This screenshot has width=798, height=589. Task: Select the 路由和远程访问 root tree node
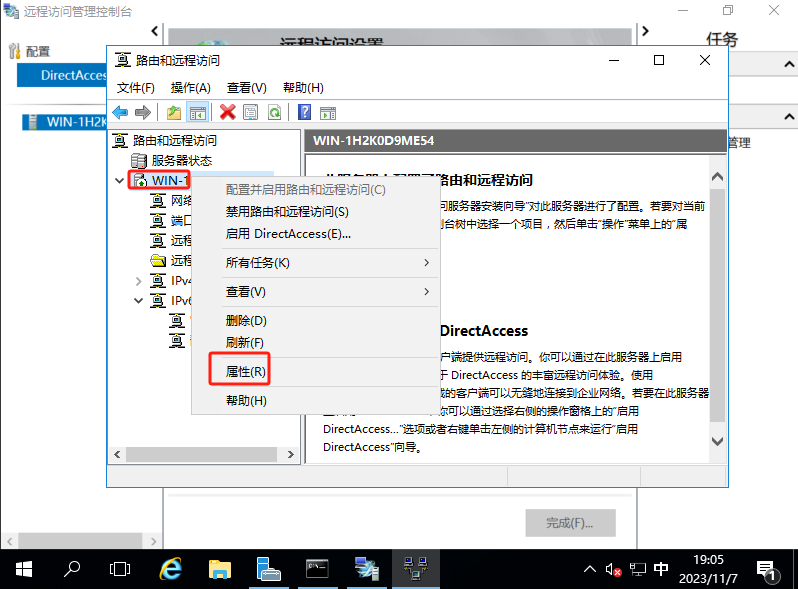coord(165,141)
